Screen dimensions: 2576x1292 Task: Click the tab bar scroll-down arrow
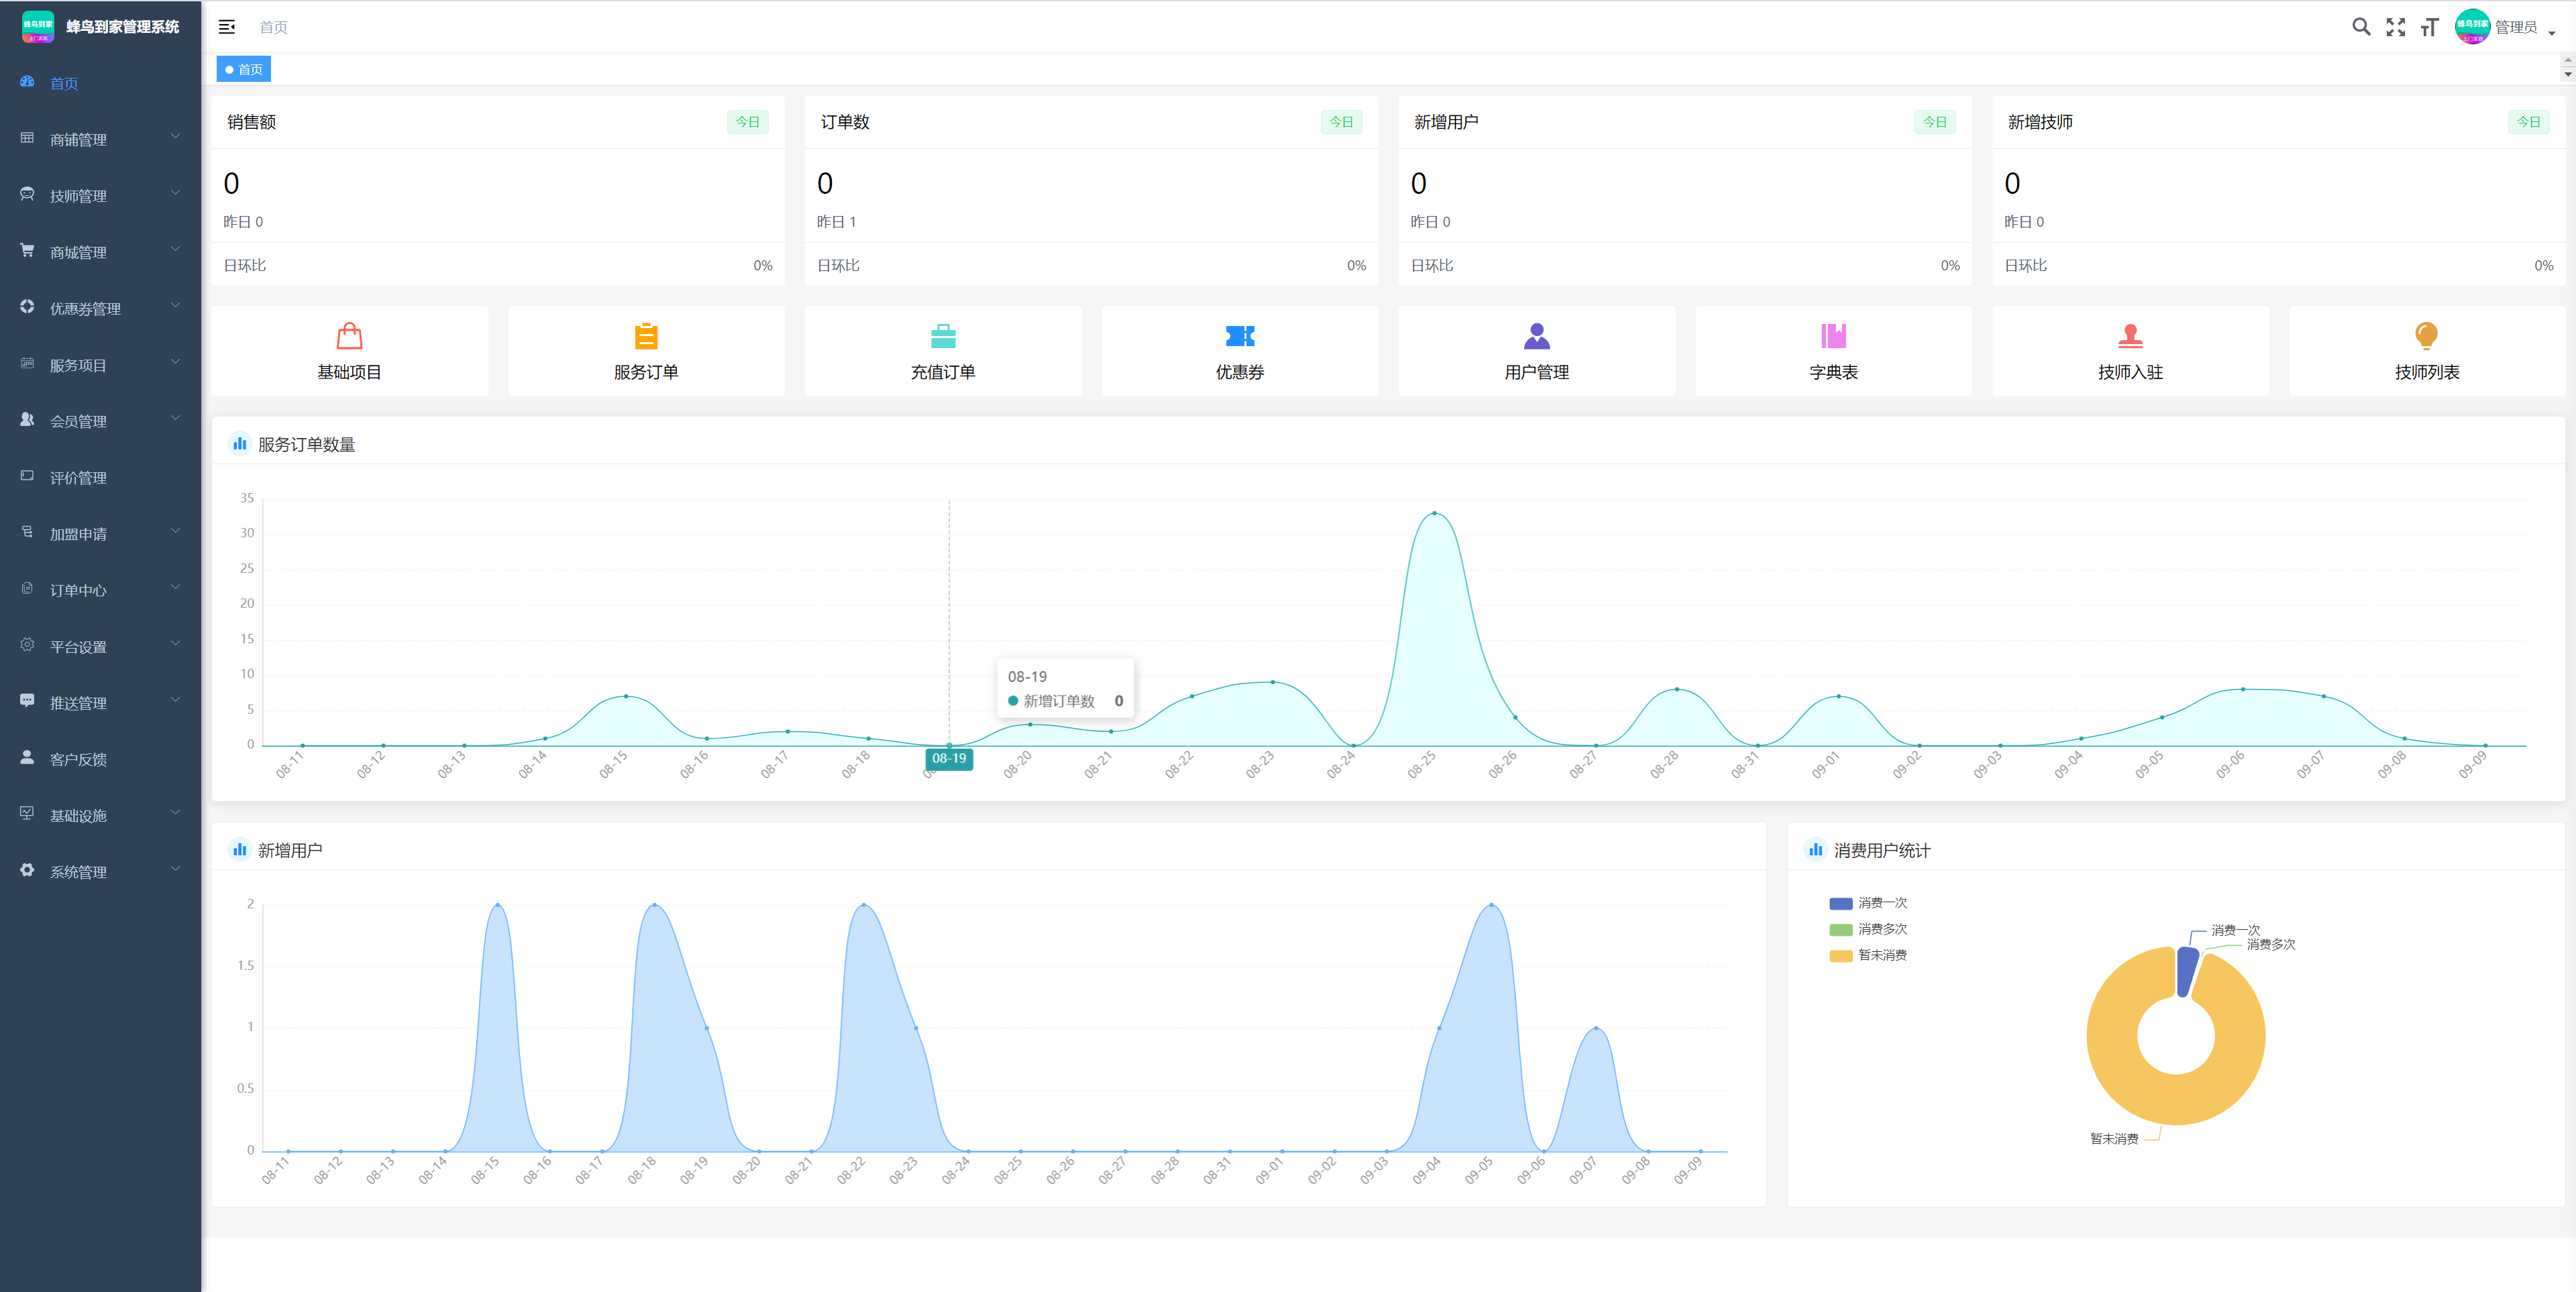pos(2567,75)
